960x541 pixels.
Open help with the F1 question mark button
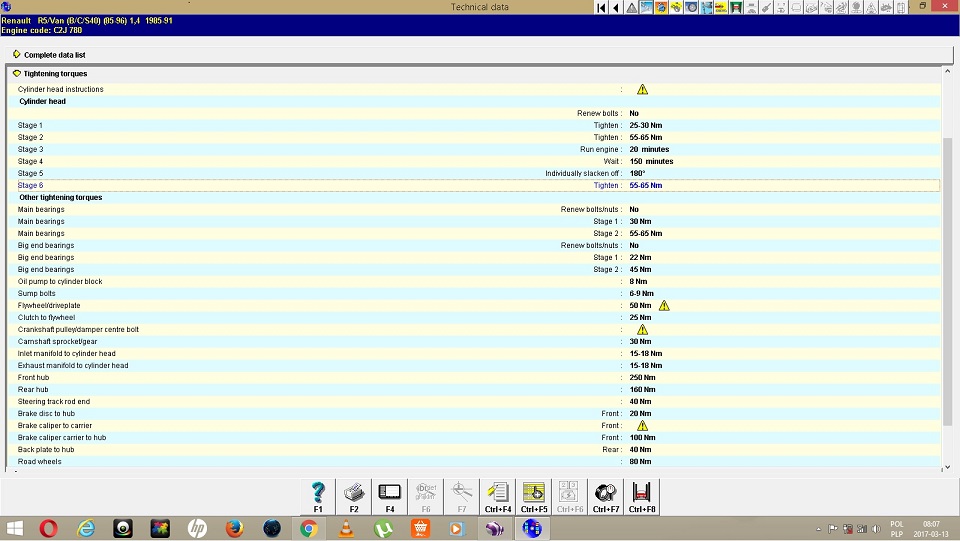point(318,496)
